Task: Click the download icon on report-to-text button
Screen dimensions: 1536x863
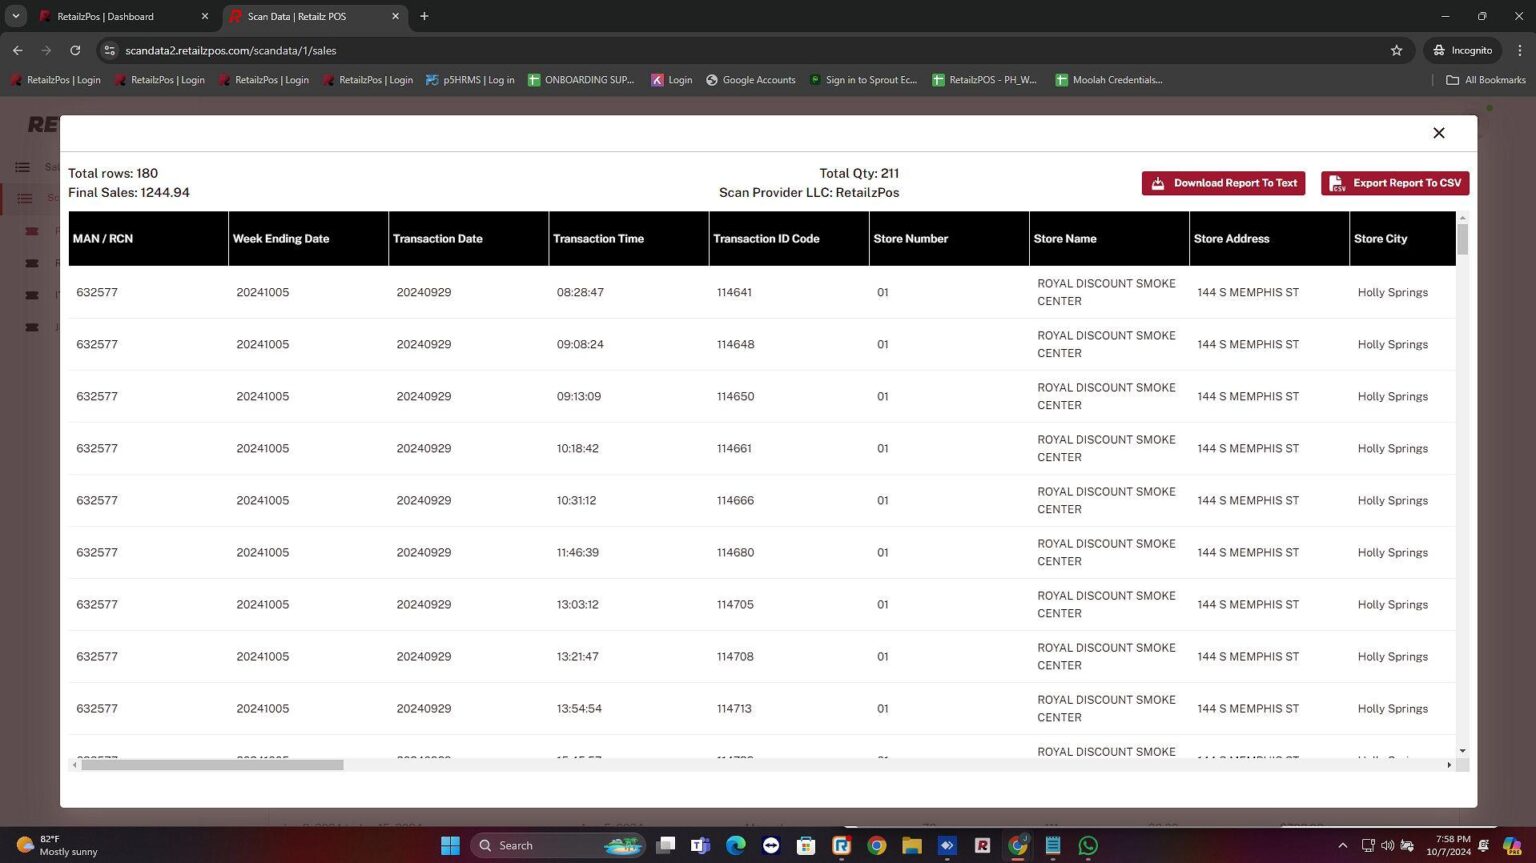Action: [1158, 183]
